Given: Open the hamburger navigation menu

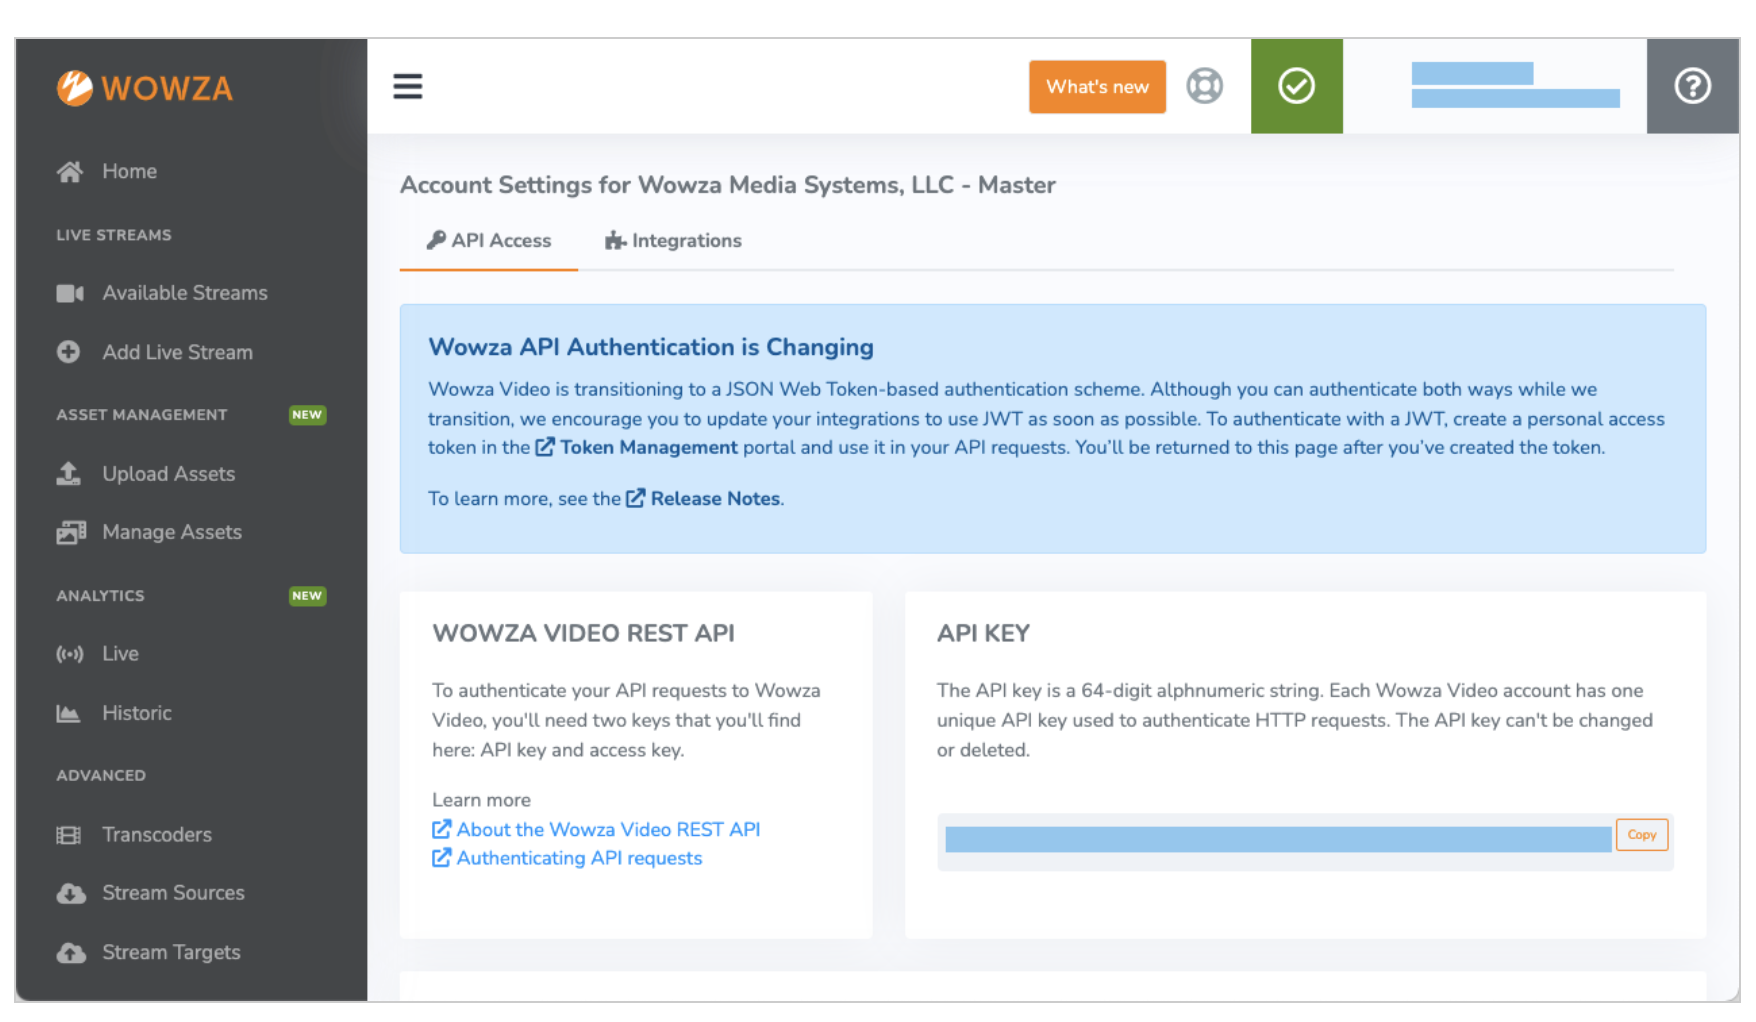Looking at the screenshot, I should click(408, 87).
